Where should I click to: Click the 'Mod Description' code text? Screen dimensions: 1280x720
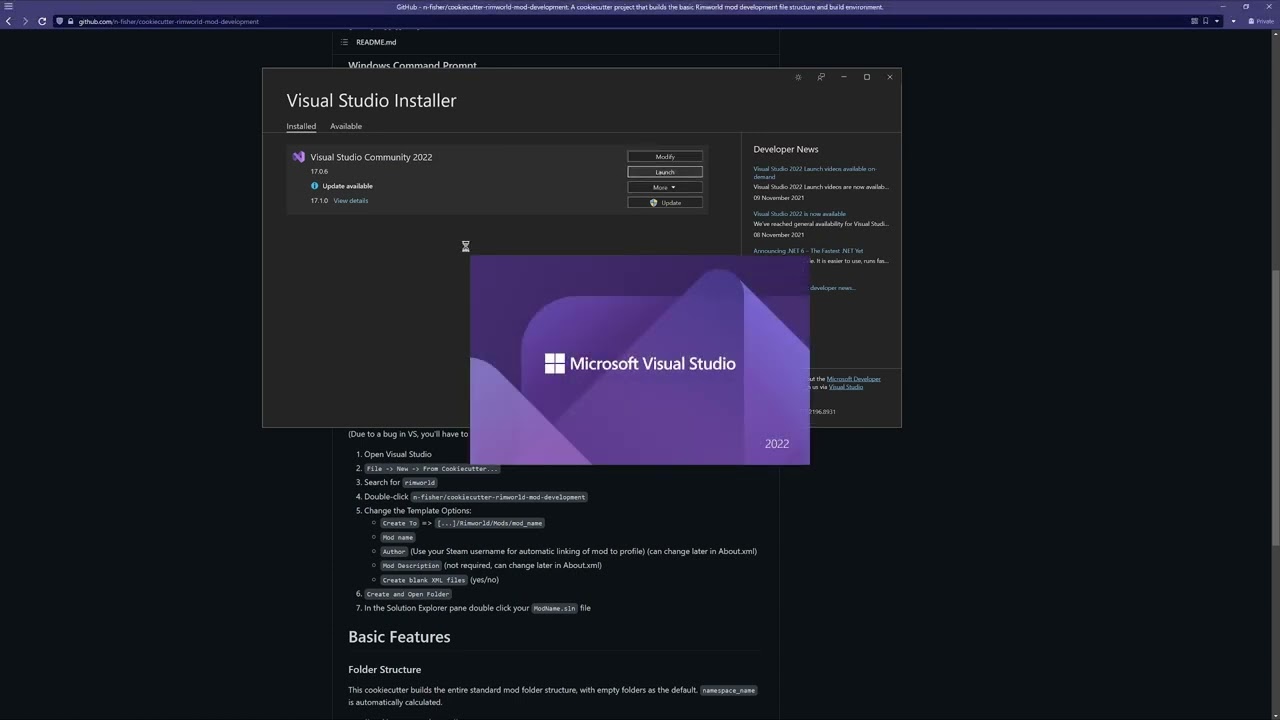click(411, 566)
